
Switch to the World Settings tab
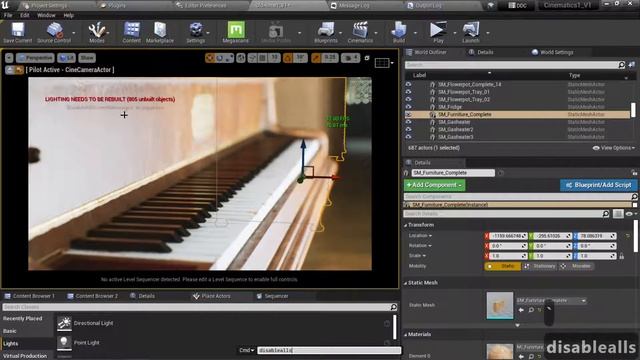point(553,52)
